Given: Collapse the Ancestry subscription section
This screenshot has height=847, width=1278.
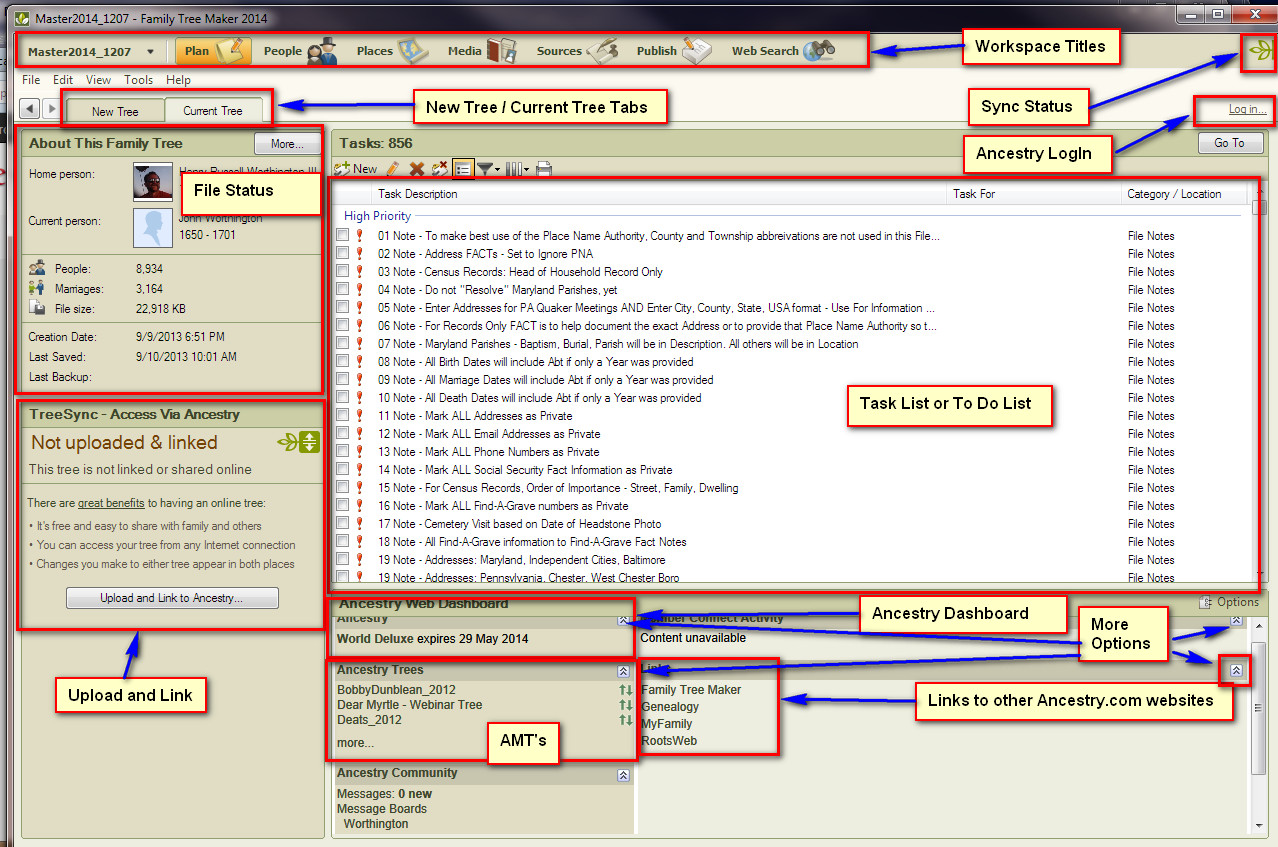Looking at the screenshot, I should coord(624,620).
